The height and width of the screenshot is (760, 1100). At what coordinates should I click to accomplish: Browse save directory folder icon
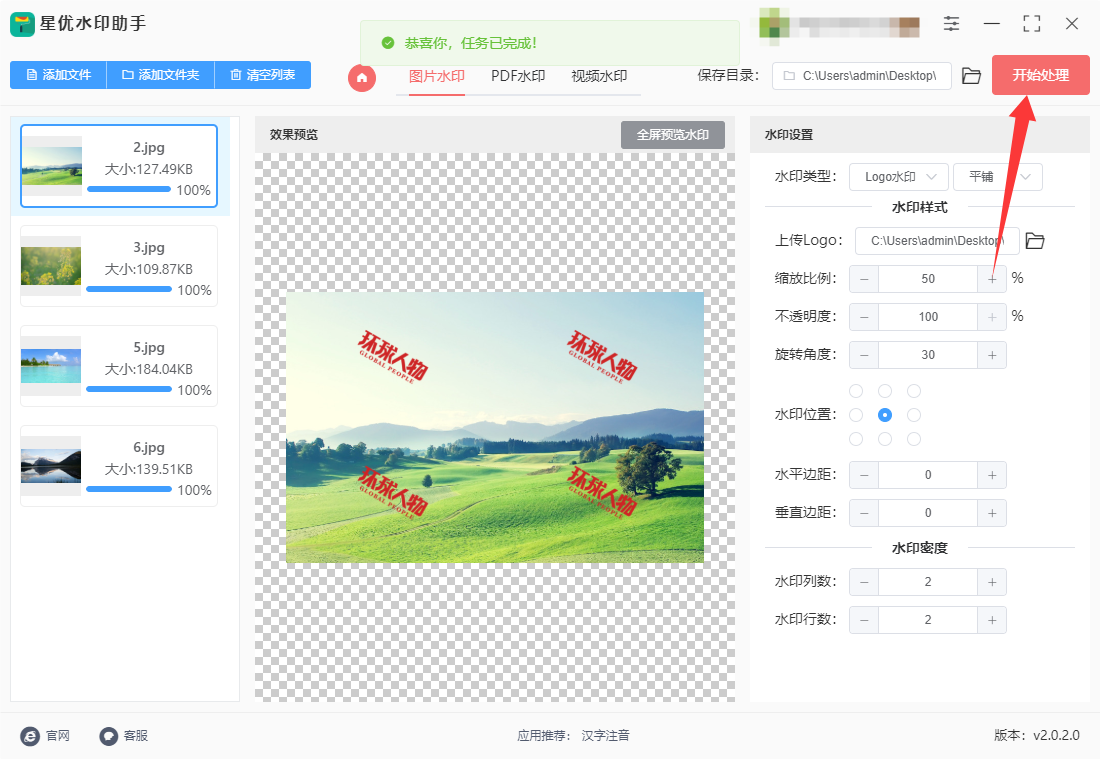tap(971, 76)
